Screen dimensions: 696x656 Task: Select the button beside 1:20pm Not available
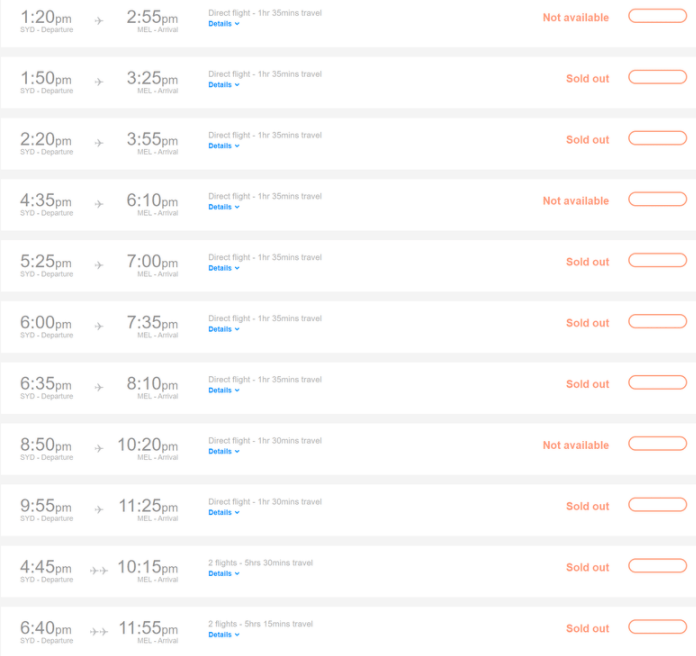(657, 16)
